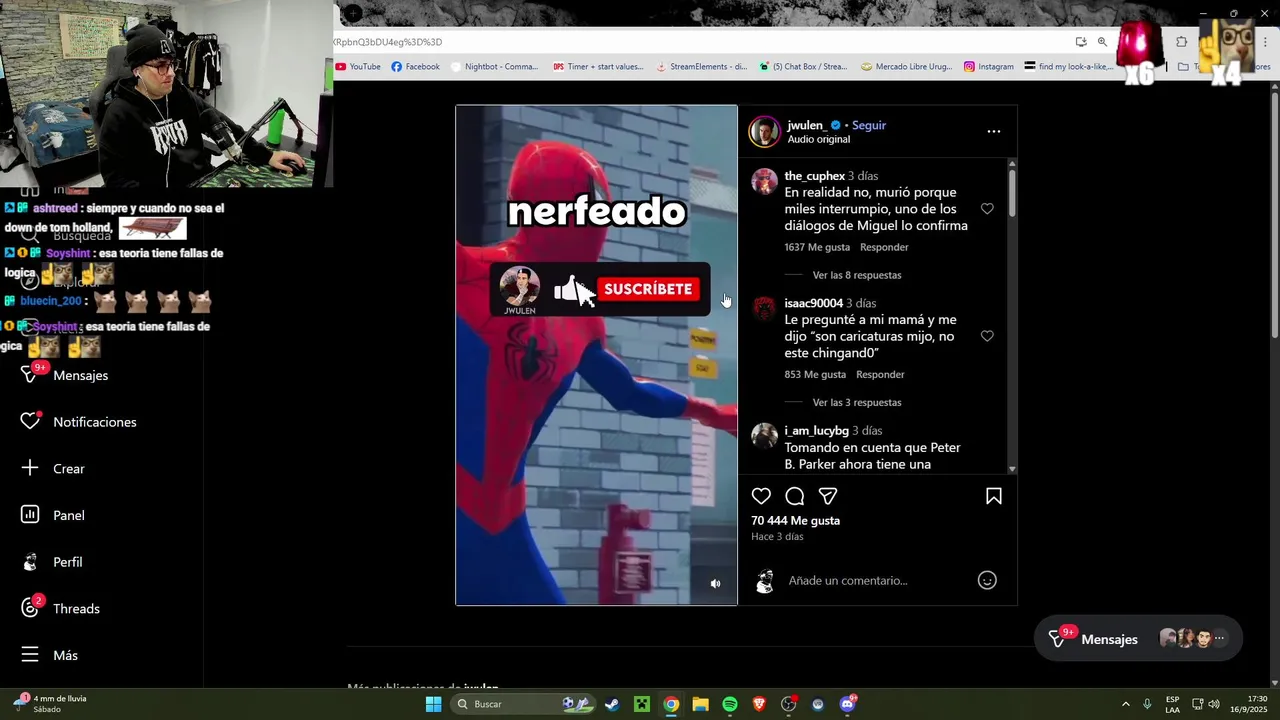Open the Facebook bookmark
Viewport: 1280px width, 720px height.
pos(415,67)
